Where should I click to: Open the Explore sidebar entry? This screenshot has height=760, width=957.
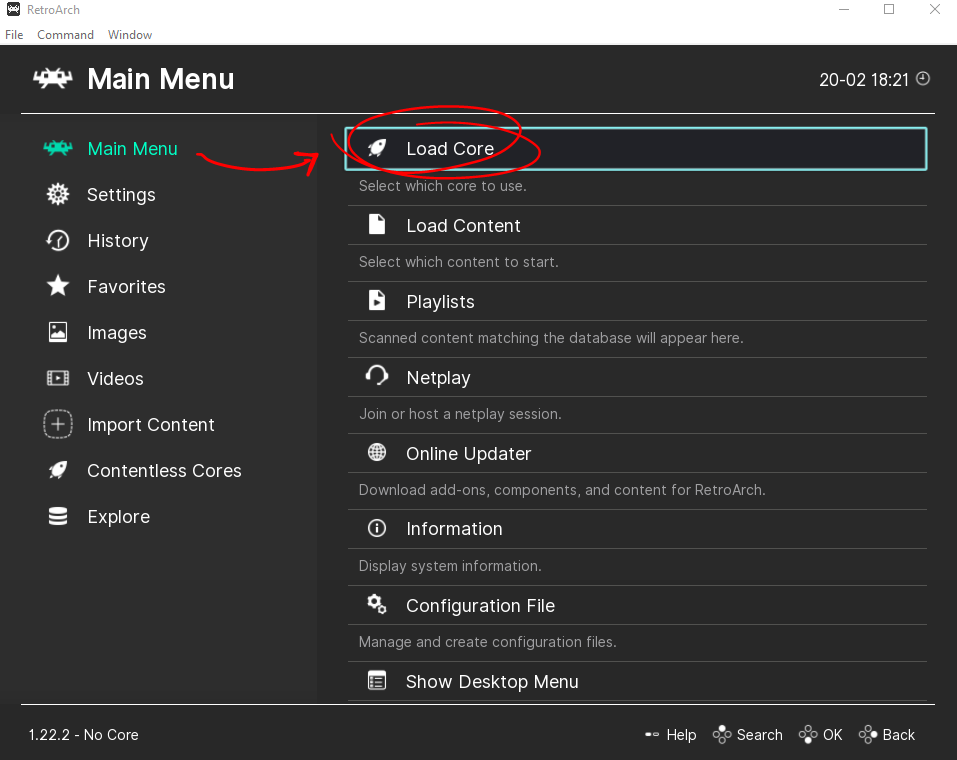click(118, 517)
